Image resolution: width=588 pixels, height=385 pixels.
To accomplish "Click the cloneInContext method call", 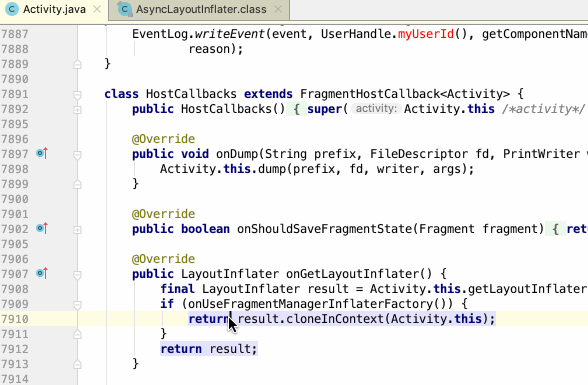I will [x=335, y=319].
